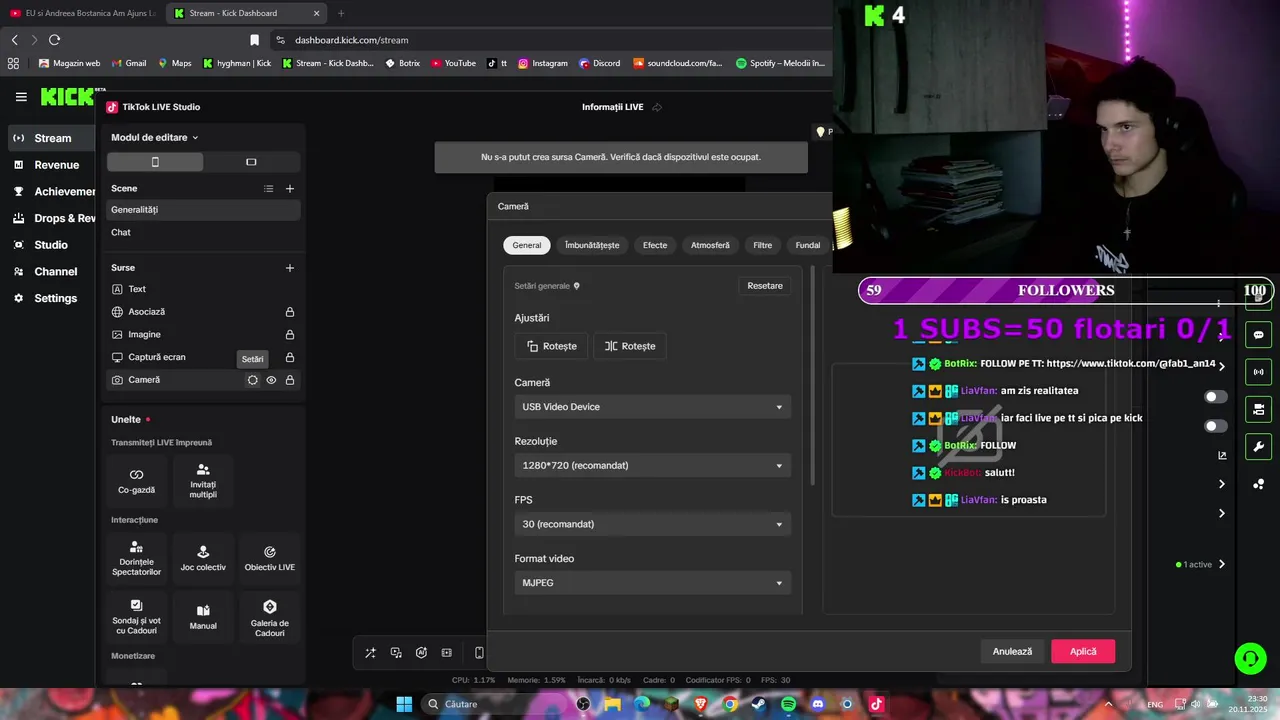
Task: Lock the Captură ecran source
Action: [x=290, y=357]
